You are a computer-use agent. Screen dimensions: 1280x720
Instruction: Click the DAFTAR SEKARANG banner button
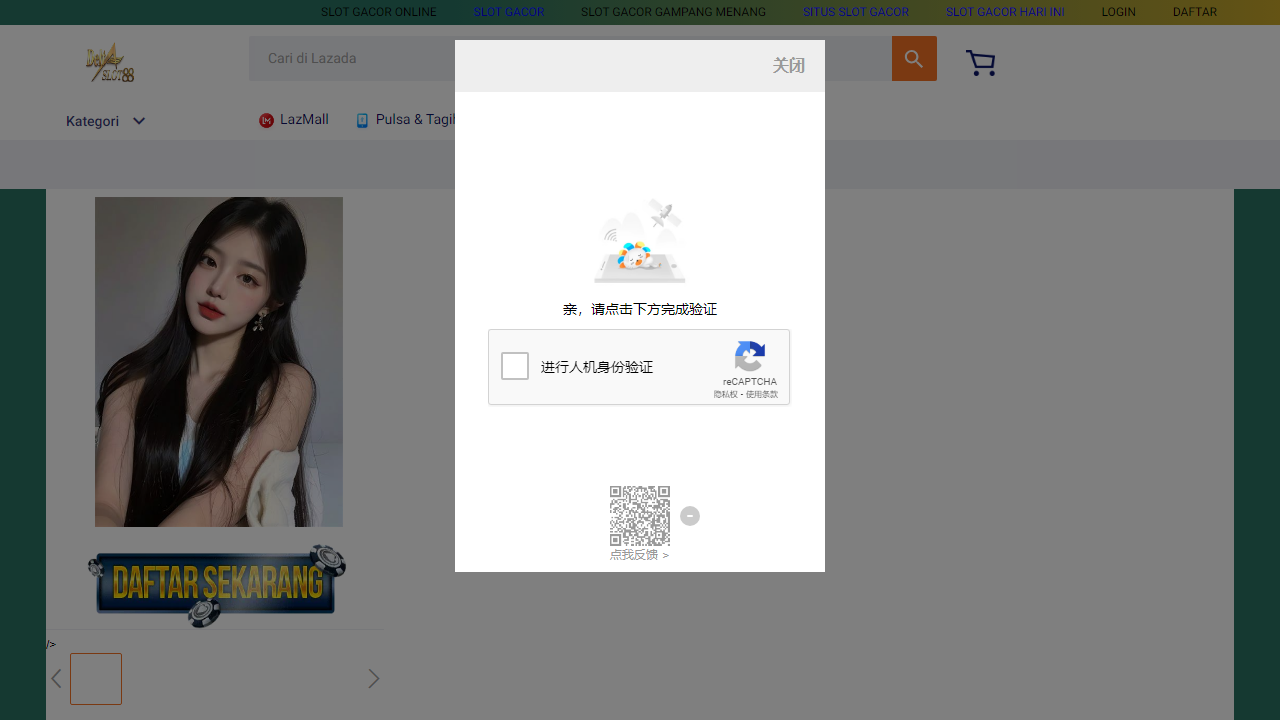216,585
